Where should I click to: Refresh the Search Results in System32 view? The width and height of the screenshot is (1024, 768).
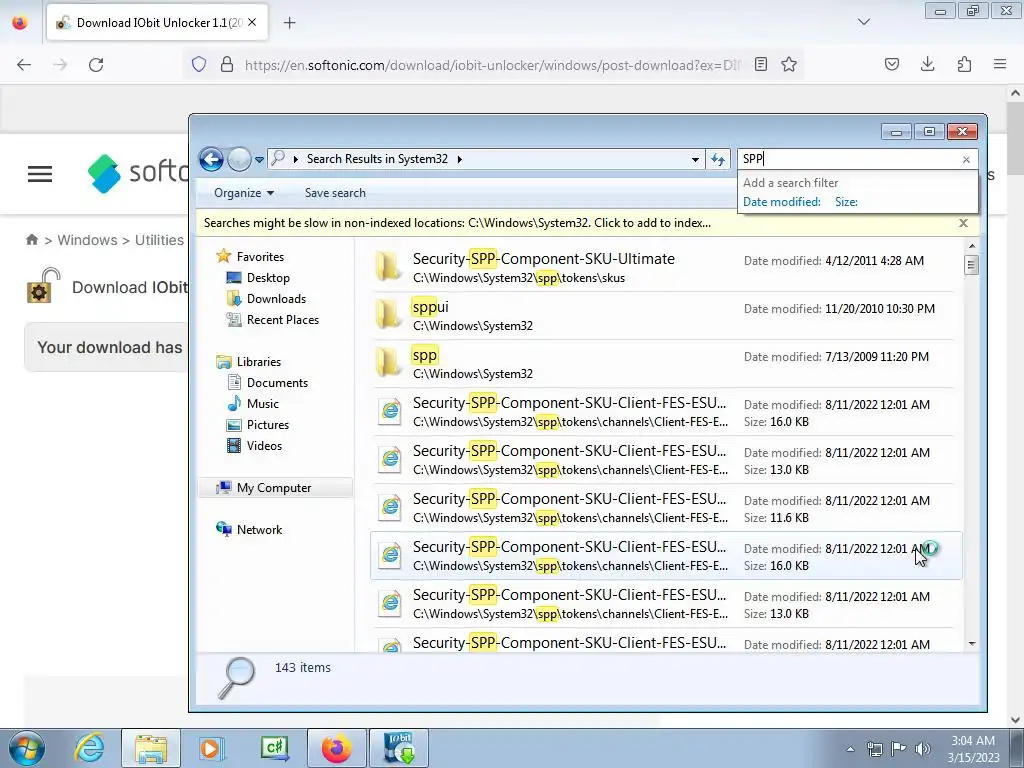[x=718, y=159]
